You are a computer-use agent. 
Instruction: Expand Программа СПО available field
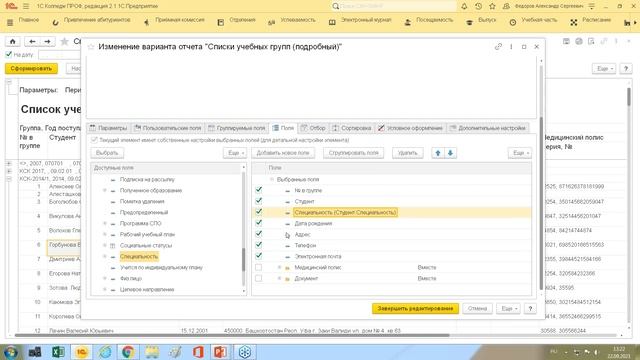(x=104, y=223)
